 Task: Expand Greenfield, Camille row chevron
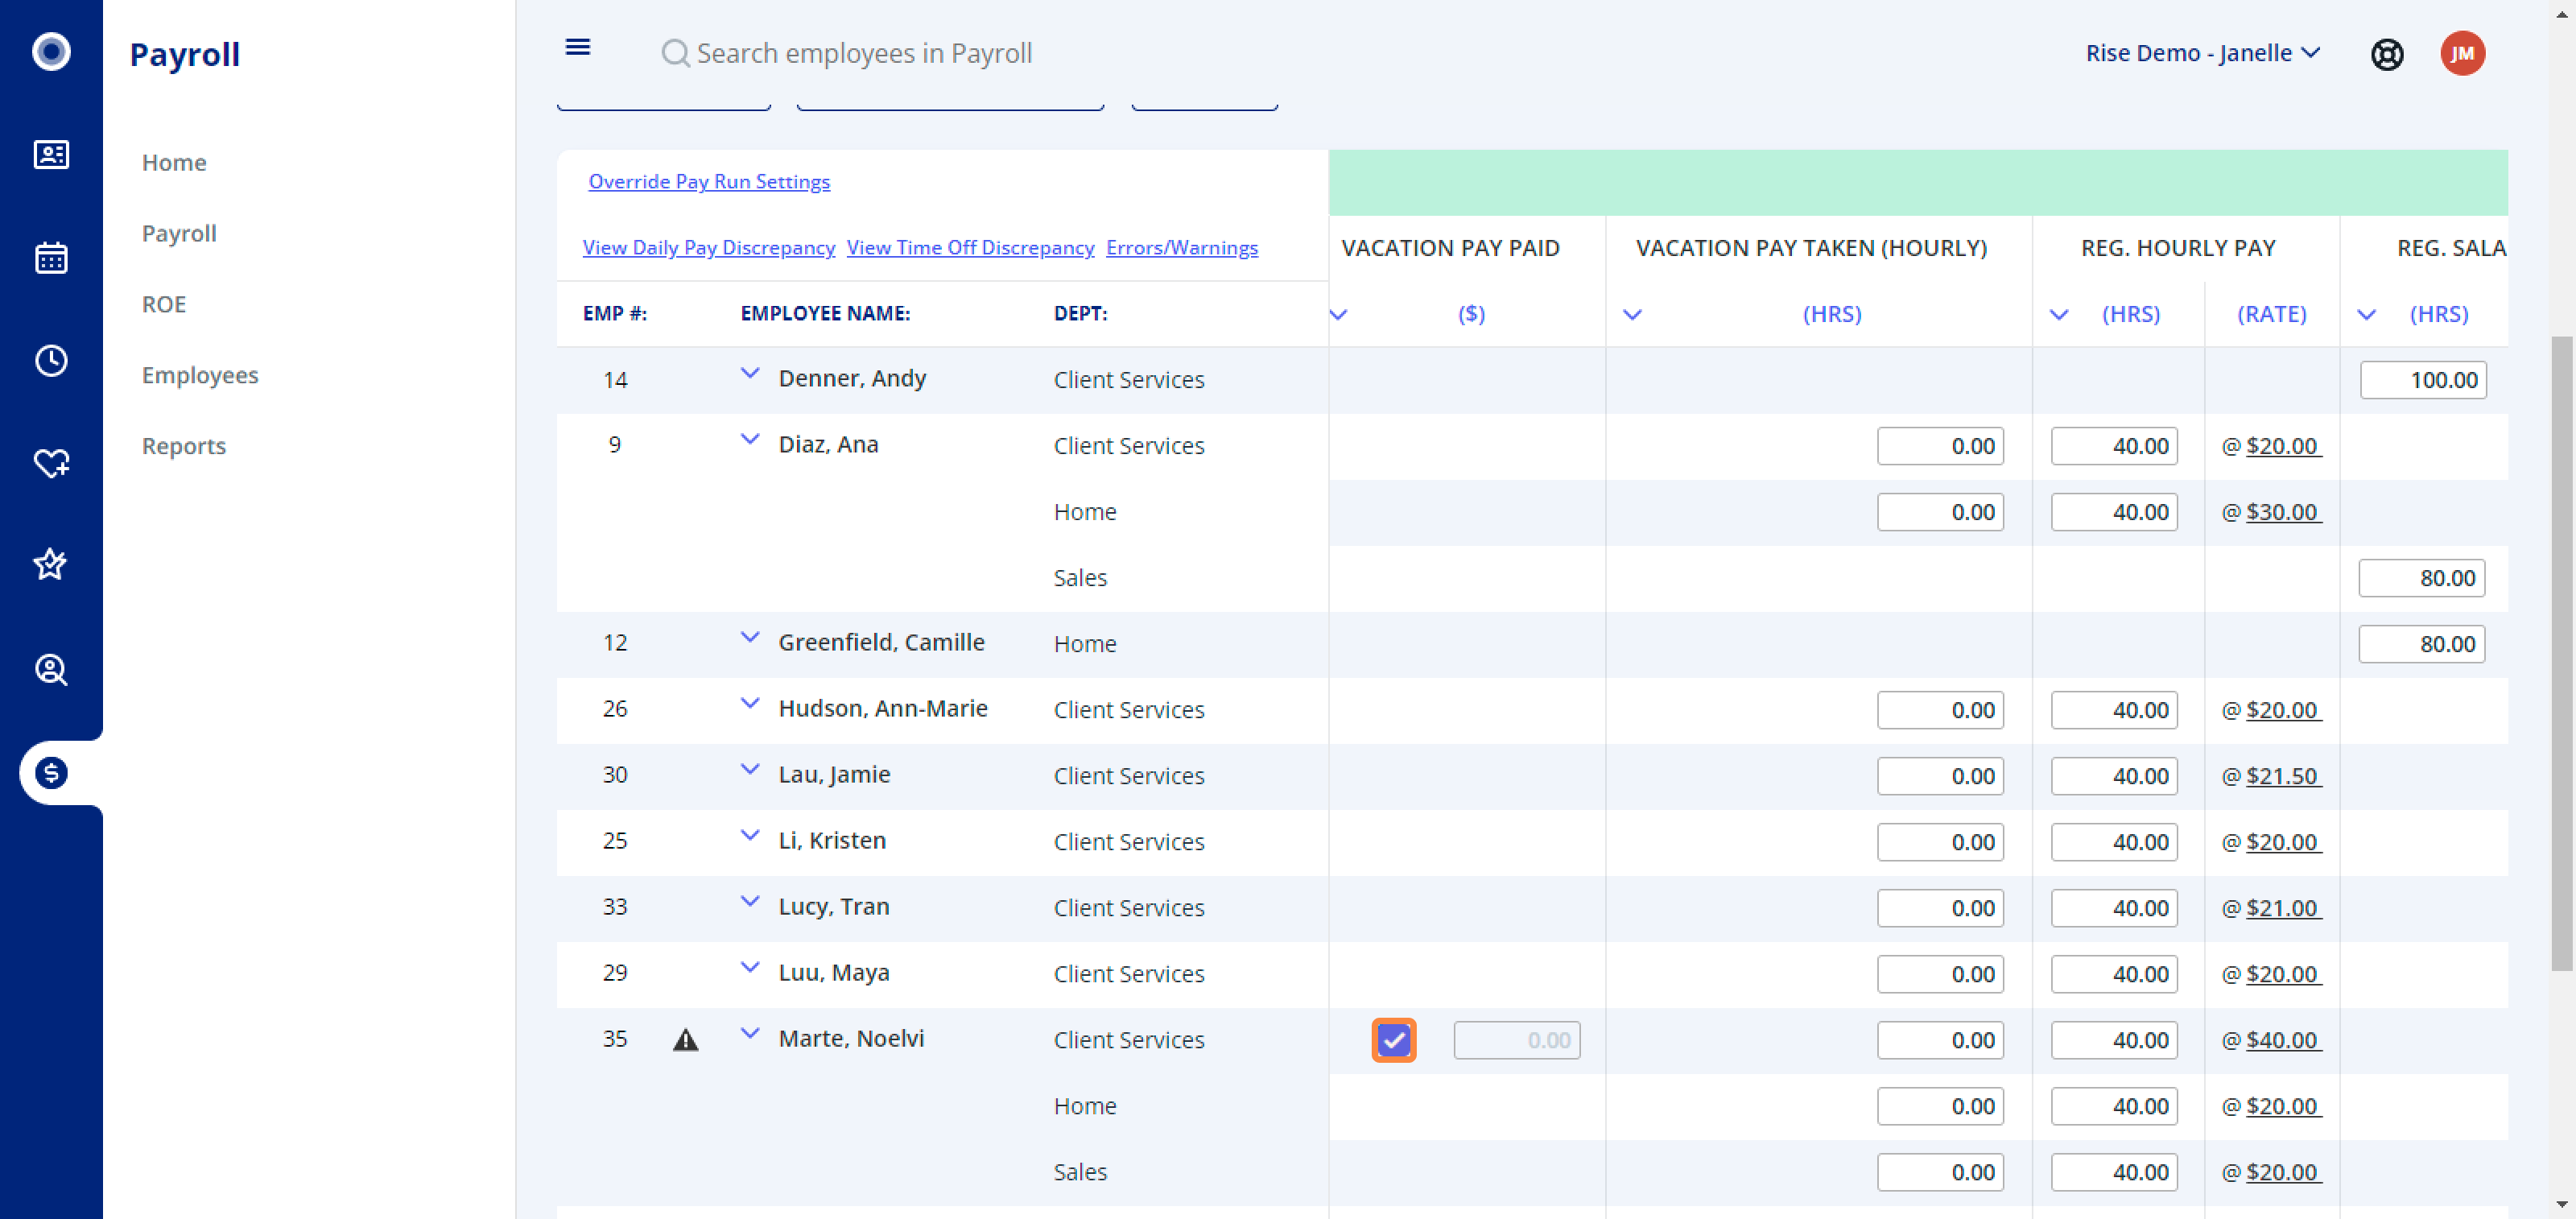pyautogui.click(x=749, y=637)
